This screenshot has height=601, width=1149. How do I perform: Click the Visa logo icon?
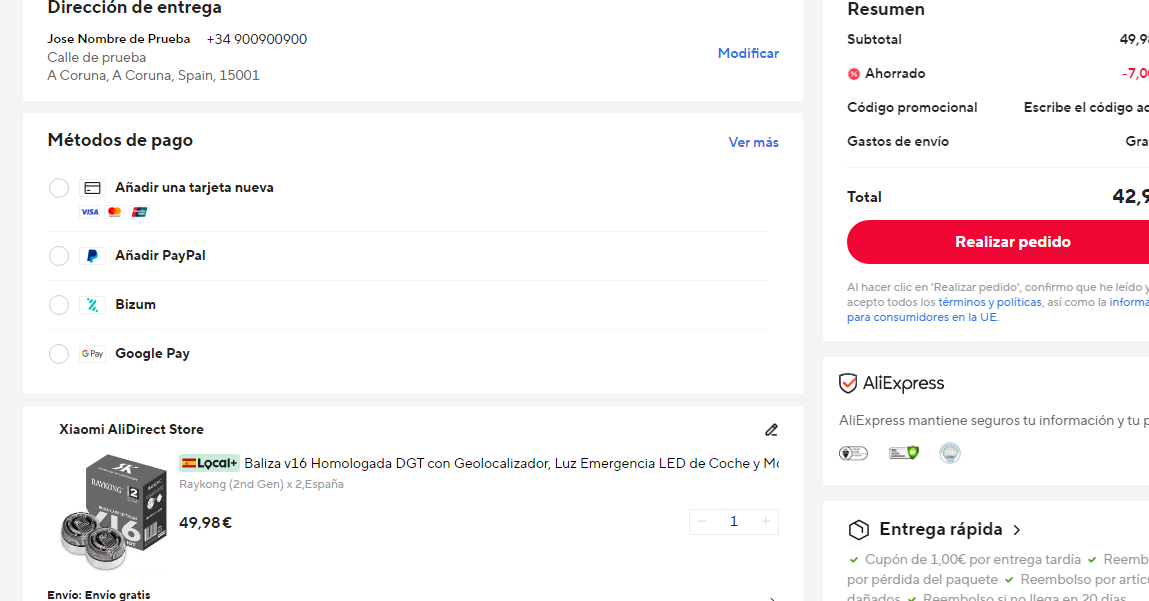[89, 213]
